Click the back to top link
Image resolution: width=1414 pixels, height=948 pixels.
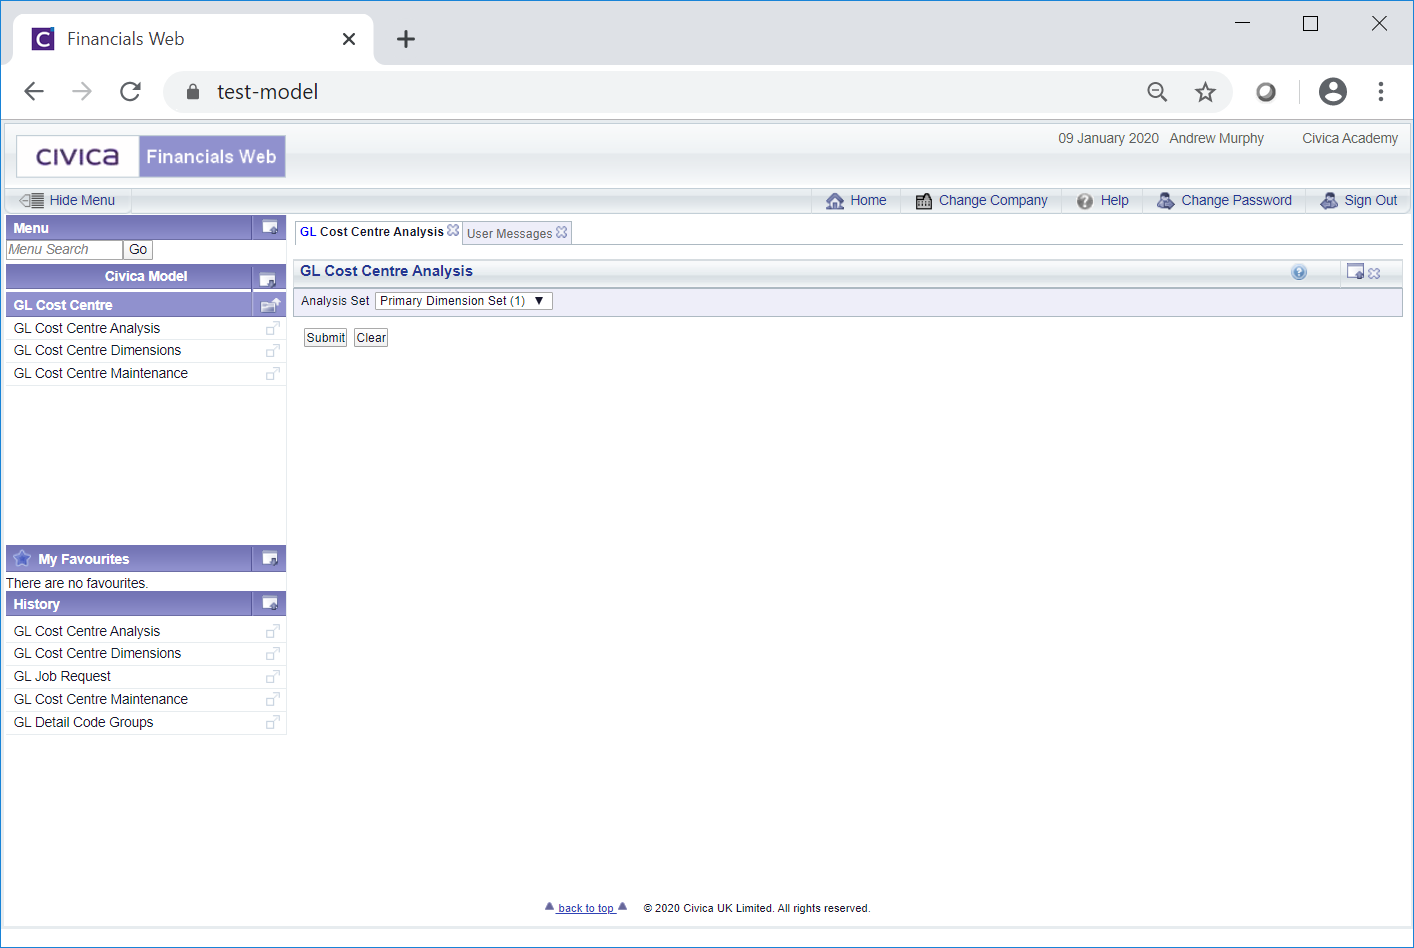[586, 908]
